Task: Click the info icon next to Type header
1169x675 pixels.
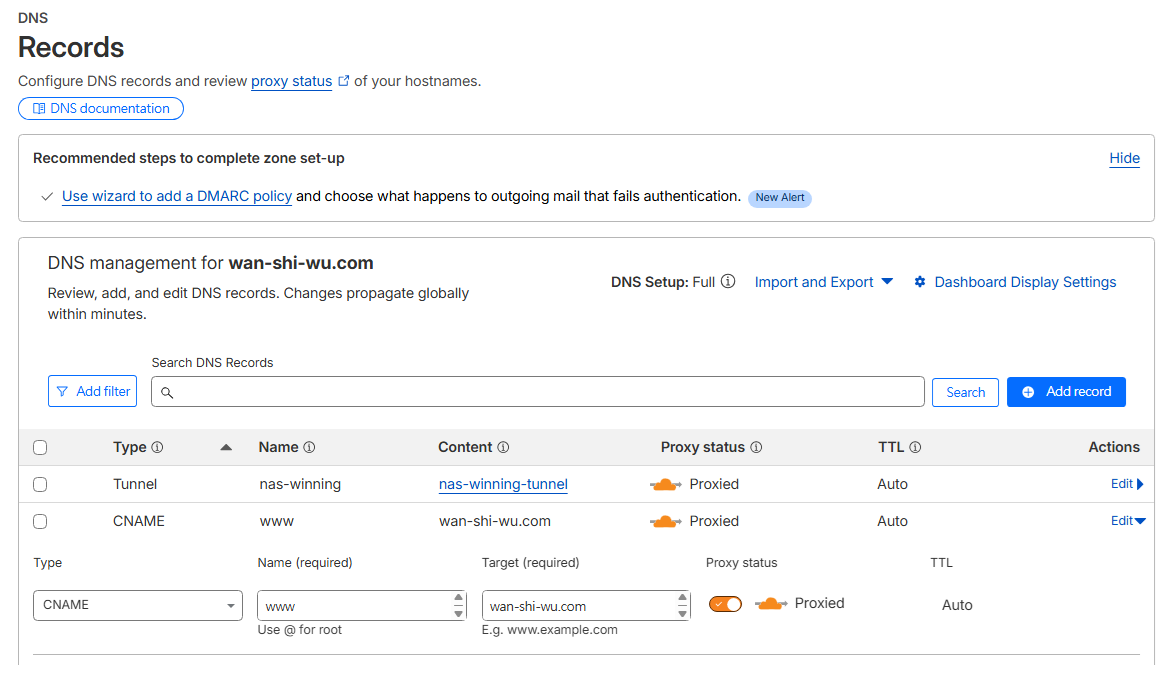Action: [x=157, y=448]
